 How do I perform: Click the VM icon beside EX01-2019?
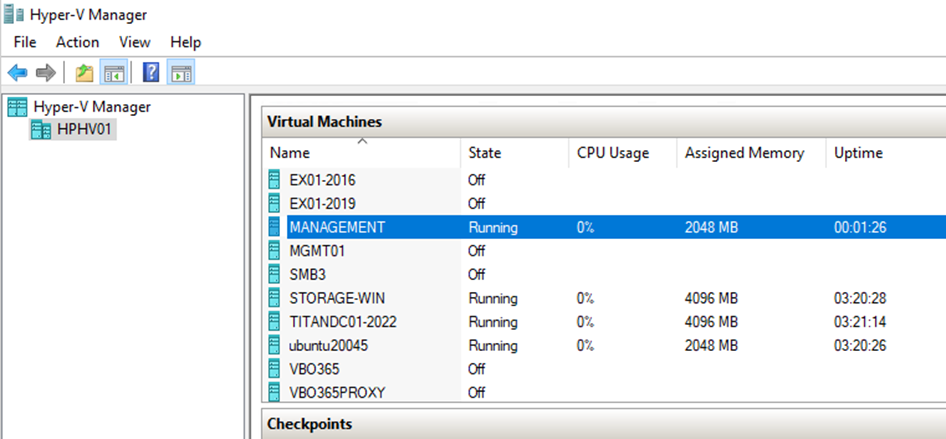pos(275,203)
